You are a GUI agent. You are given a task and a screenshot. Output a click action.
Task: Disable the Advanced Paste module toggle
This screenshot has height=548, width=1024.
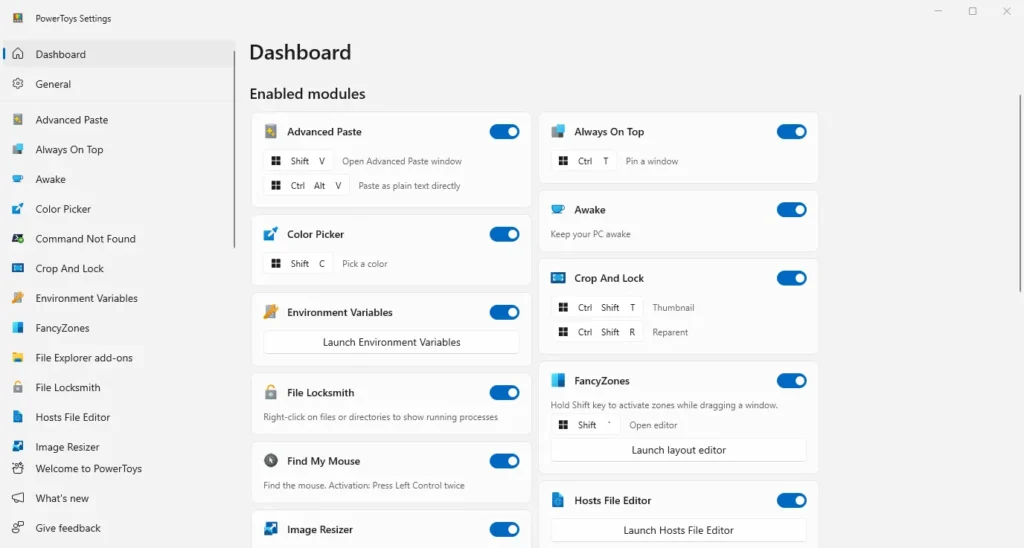(x=504, y=132)
